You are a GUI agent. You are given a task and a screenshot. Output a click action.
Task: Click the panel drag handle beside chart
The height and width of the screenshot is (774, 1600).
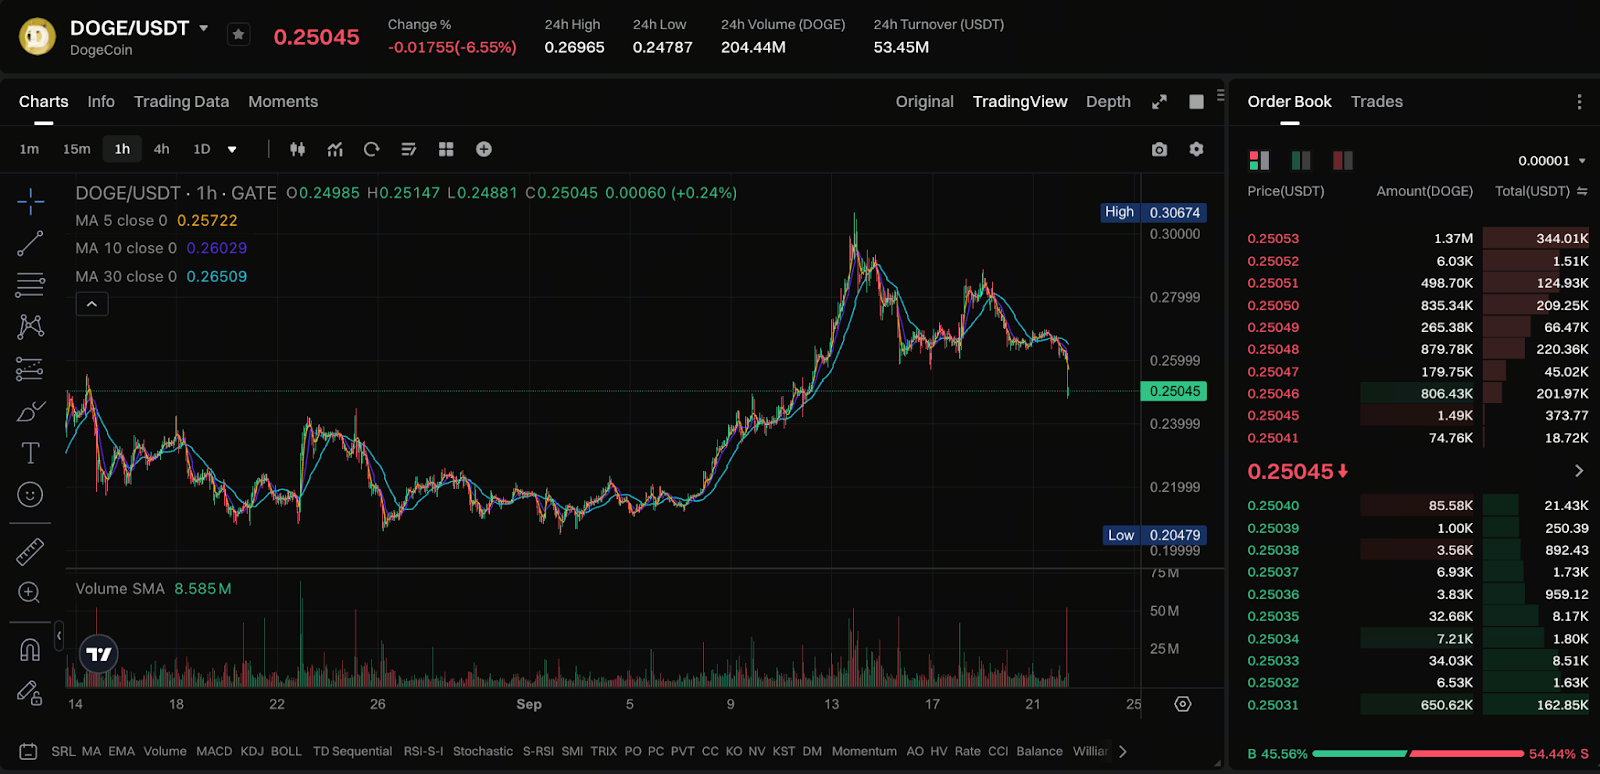click(x=1221, y=96)
